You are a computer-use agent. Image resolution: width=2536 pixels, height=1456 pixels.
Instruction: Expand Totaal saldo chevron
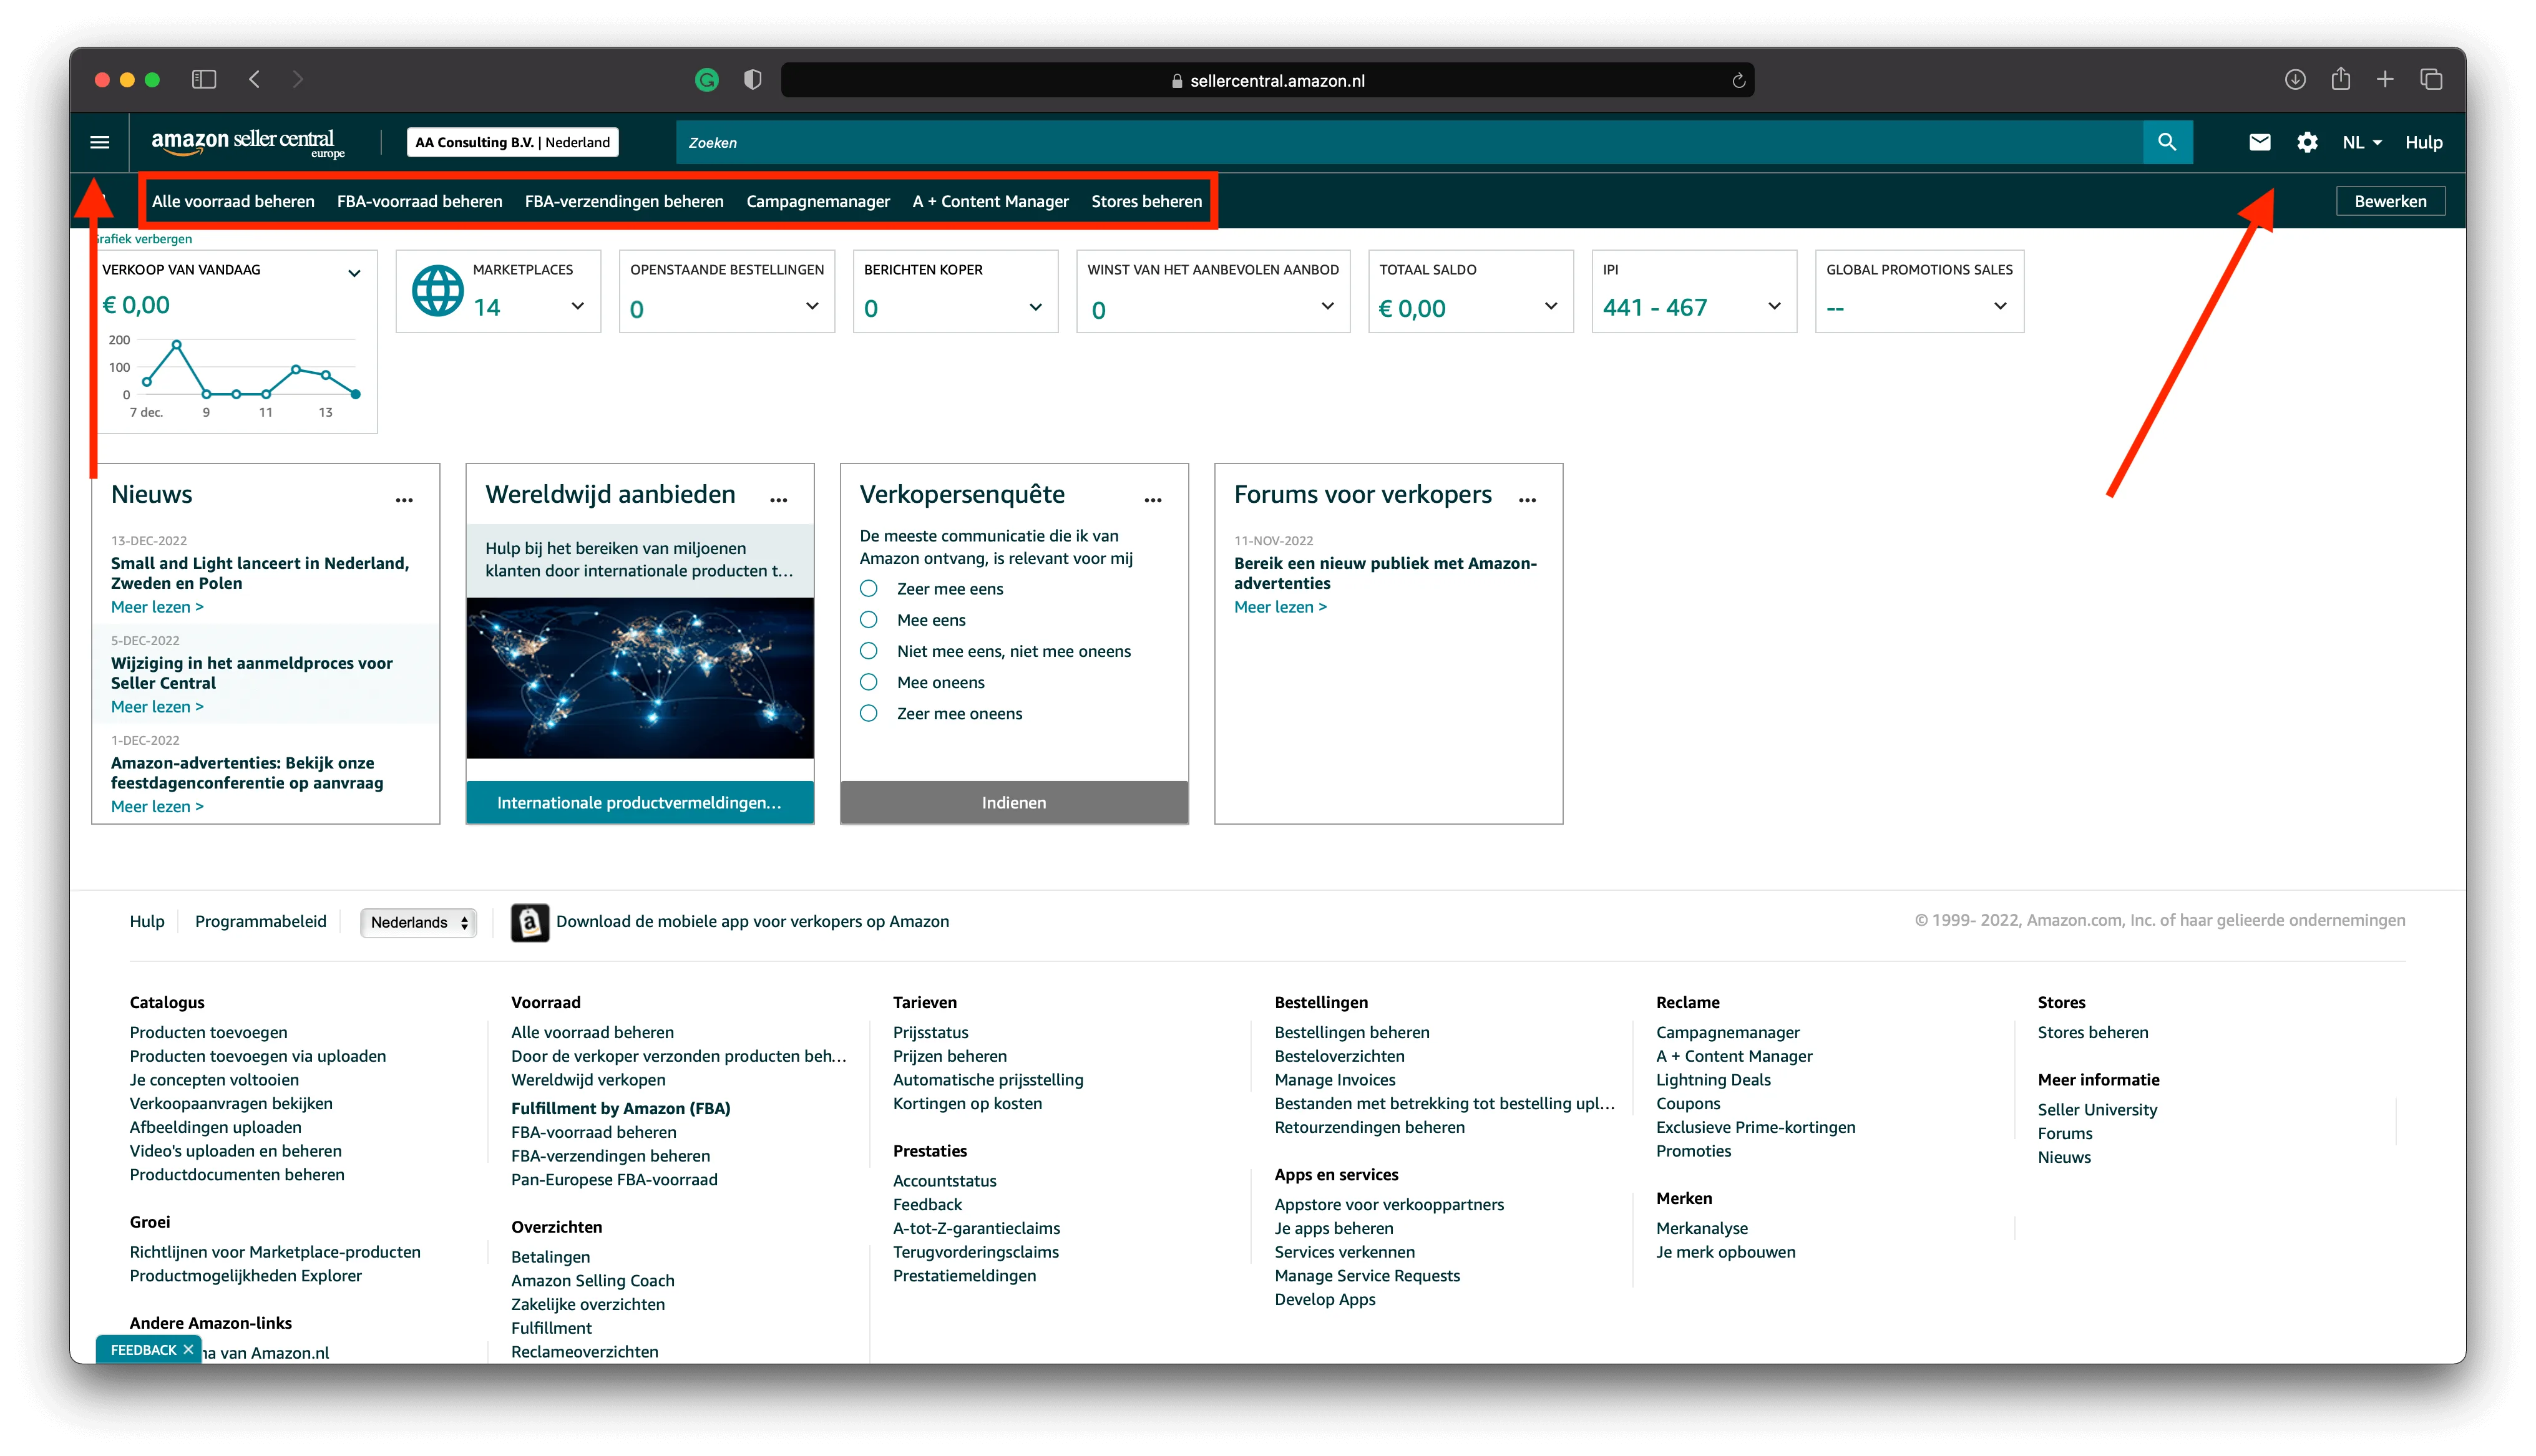click(x=1550, y=306)
